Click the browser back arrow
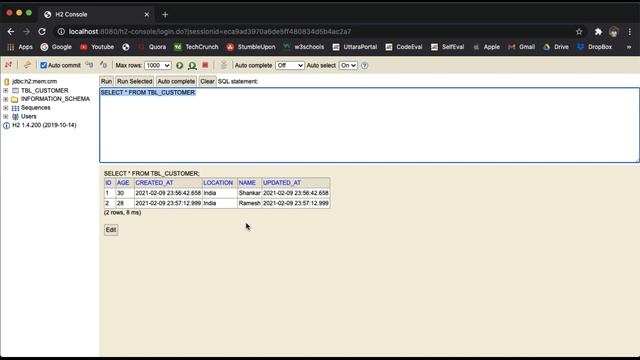Viewport: 640px width, 360px height. (11, 31)
